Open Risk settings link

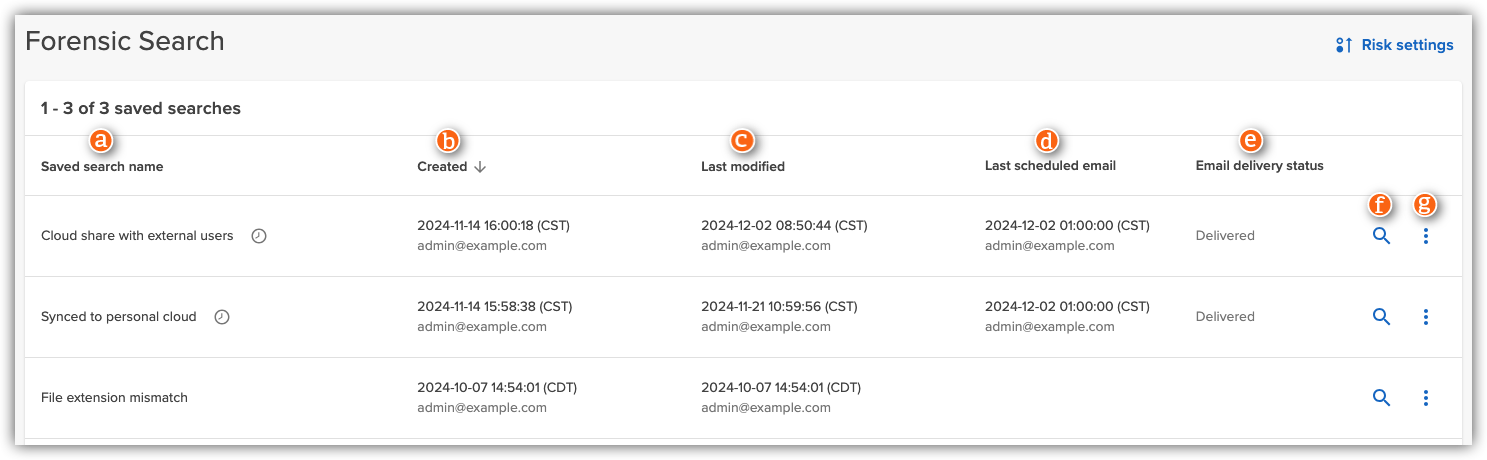(x=1406, y=45)
